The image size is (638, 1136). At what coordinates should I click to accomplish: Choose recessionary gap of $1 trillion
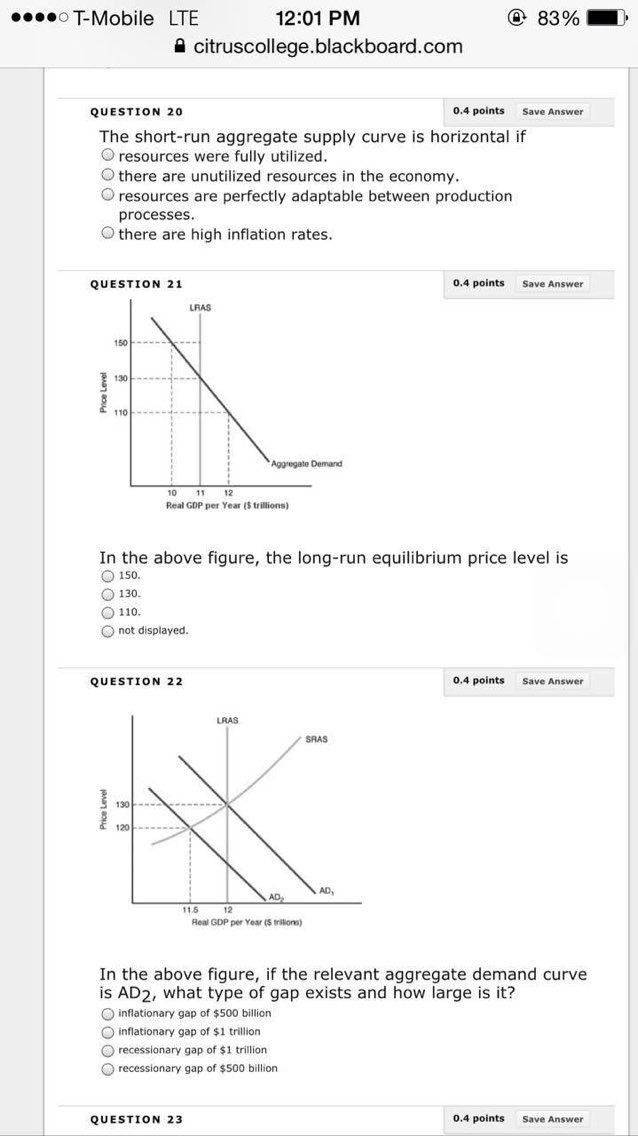(107, 1050)
